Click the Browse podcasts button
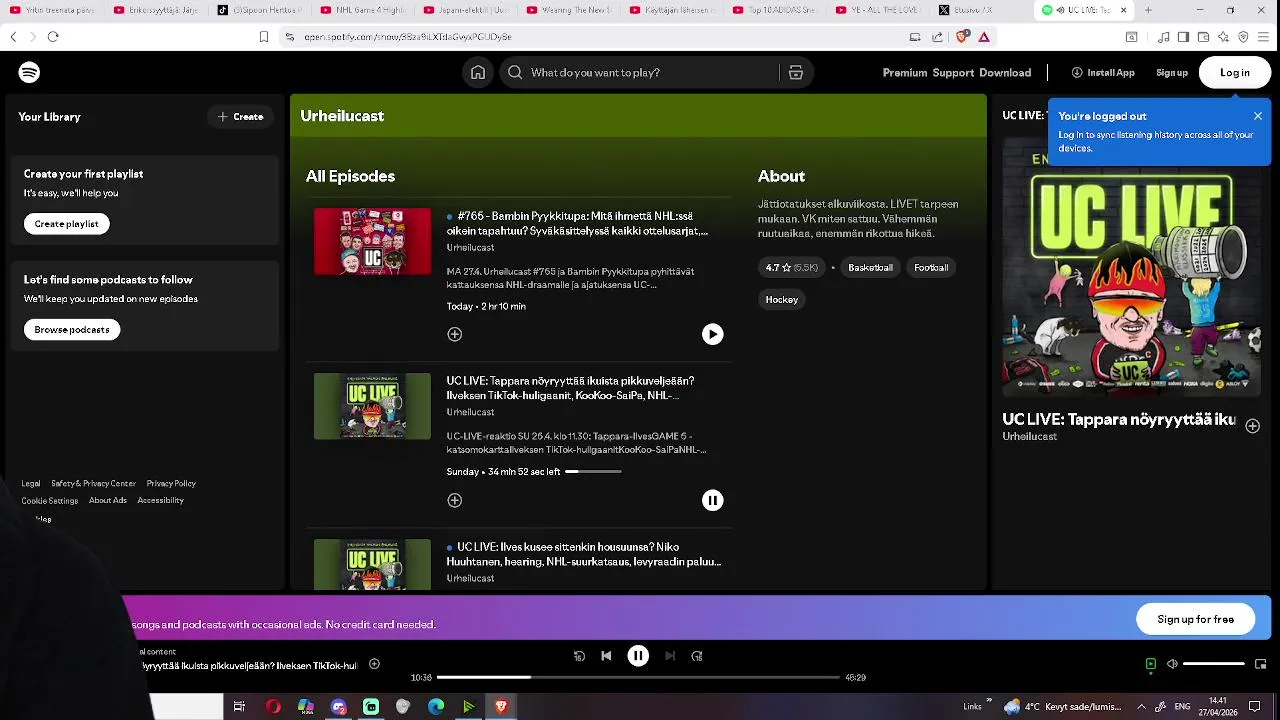The image size is (1280, 720). pos(72,329)
